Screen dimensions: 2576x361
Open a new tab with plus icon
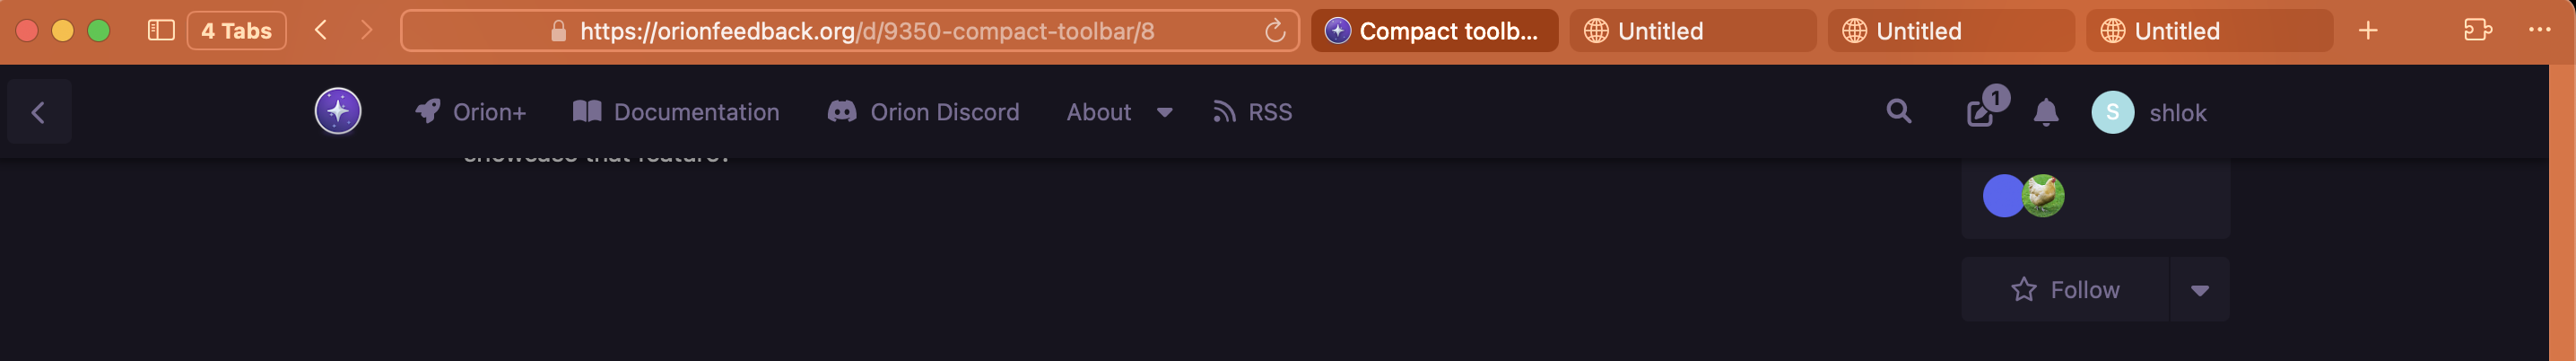tap(2367, 31)
